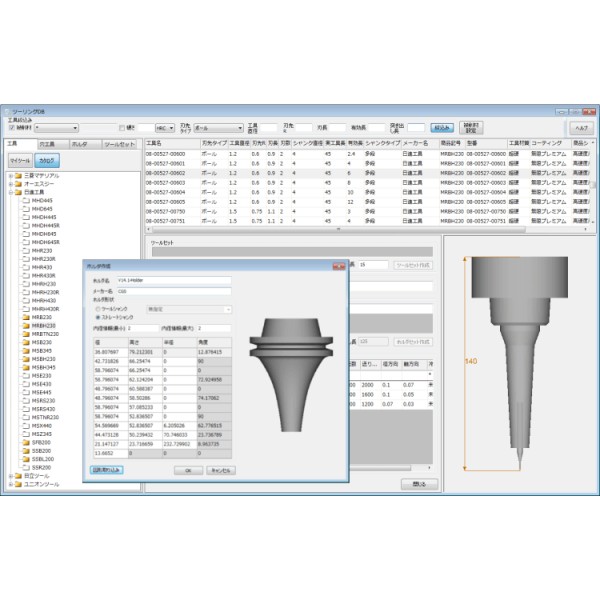Click the 図形取り込み button in dialog

[106, 470]
